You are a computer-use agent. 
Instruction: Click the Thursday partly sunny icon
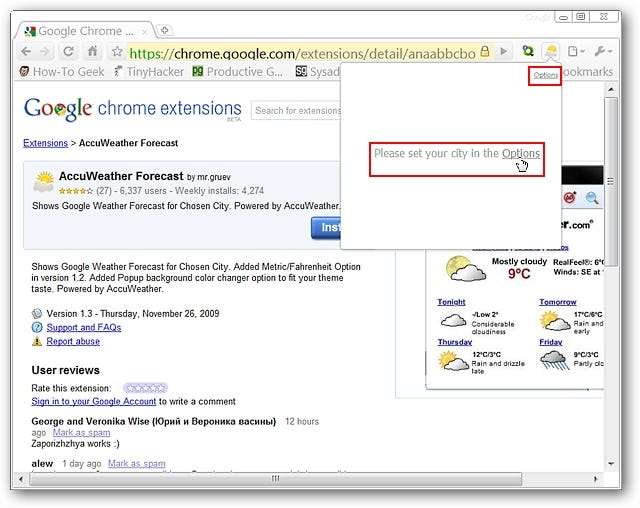(453, 361)
